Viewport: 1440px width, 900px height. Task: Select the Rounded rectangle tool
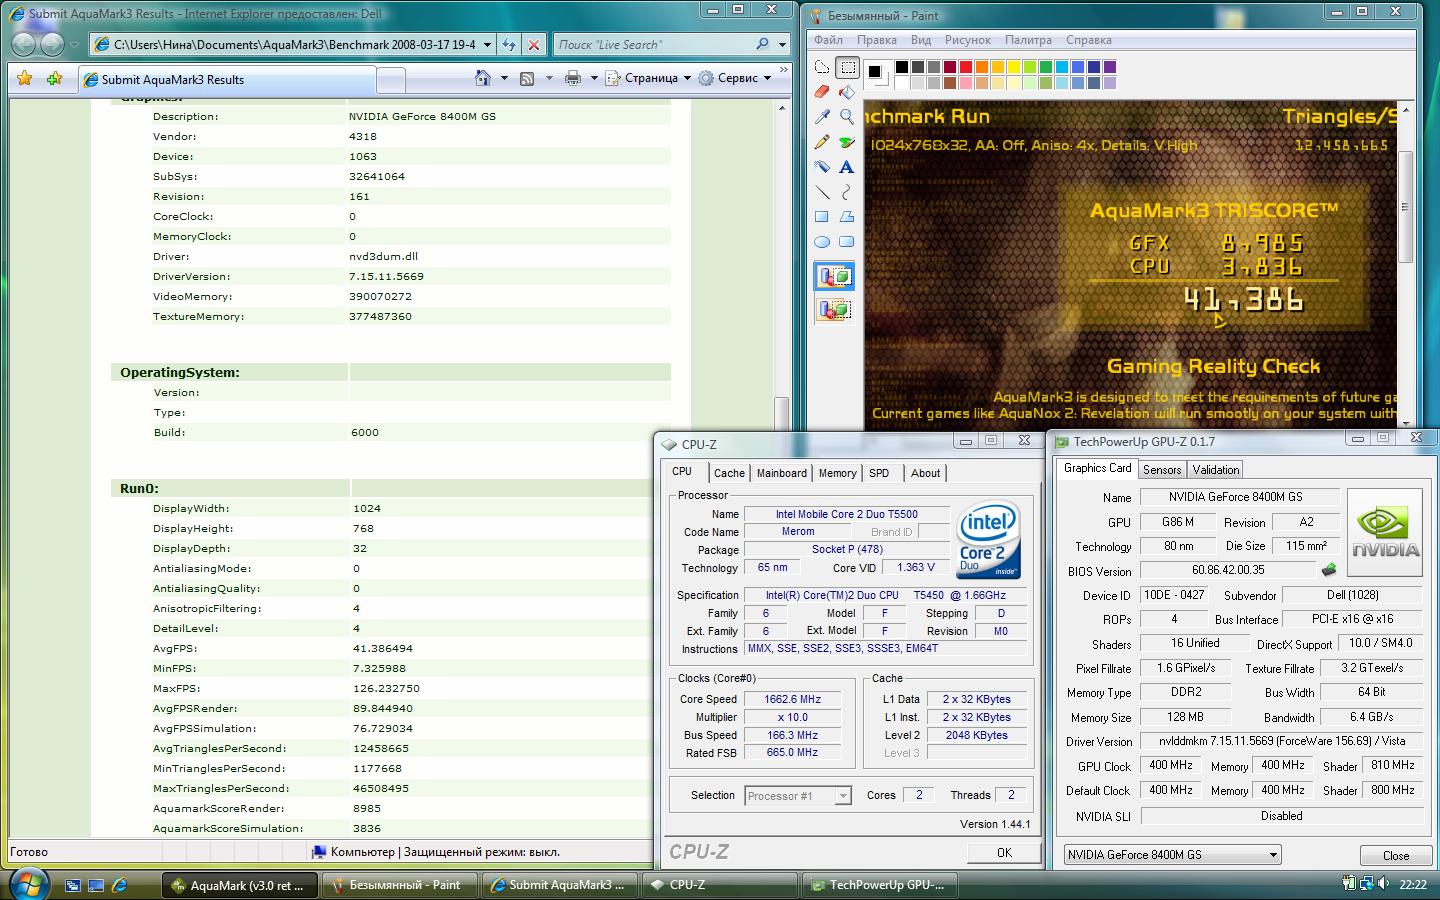pos(847,242)
